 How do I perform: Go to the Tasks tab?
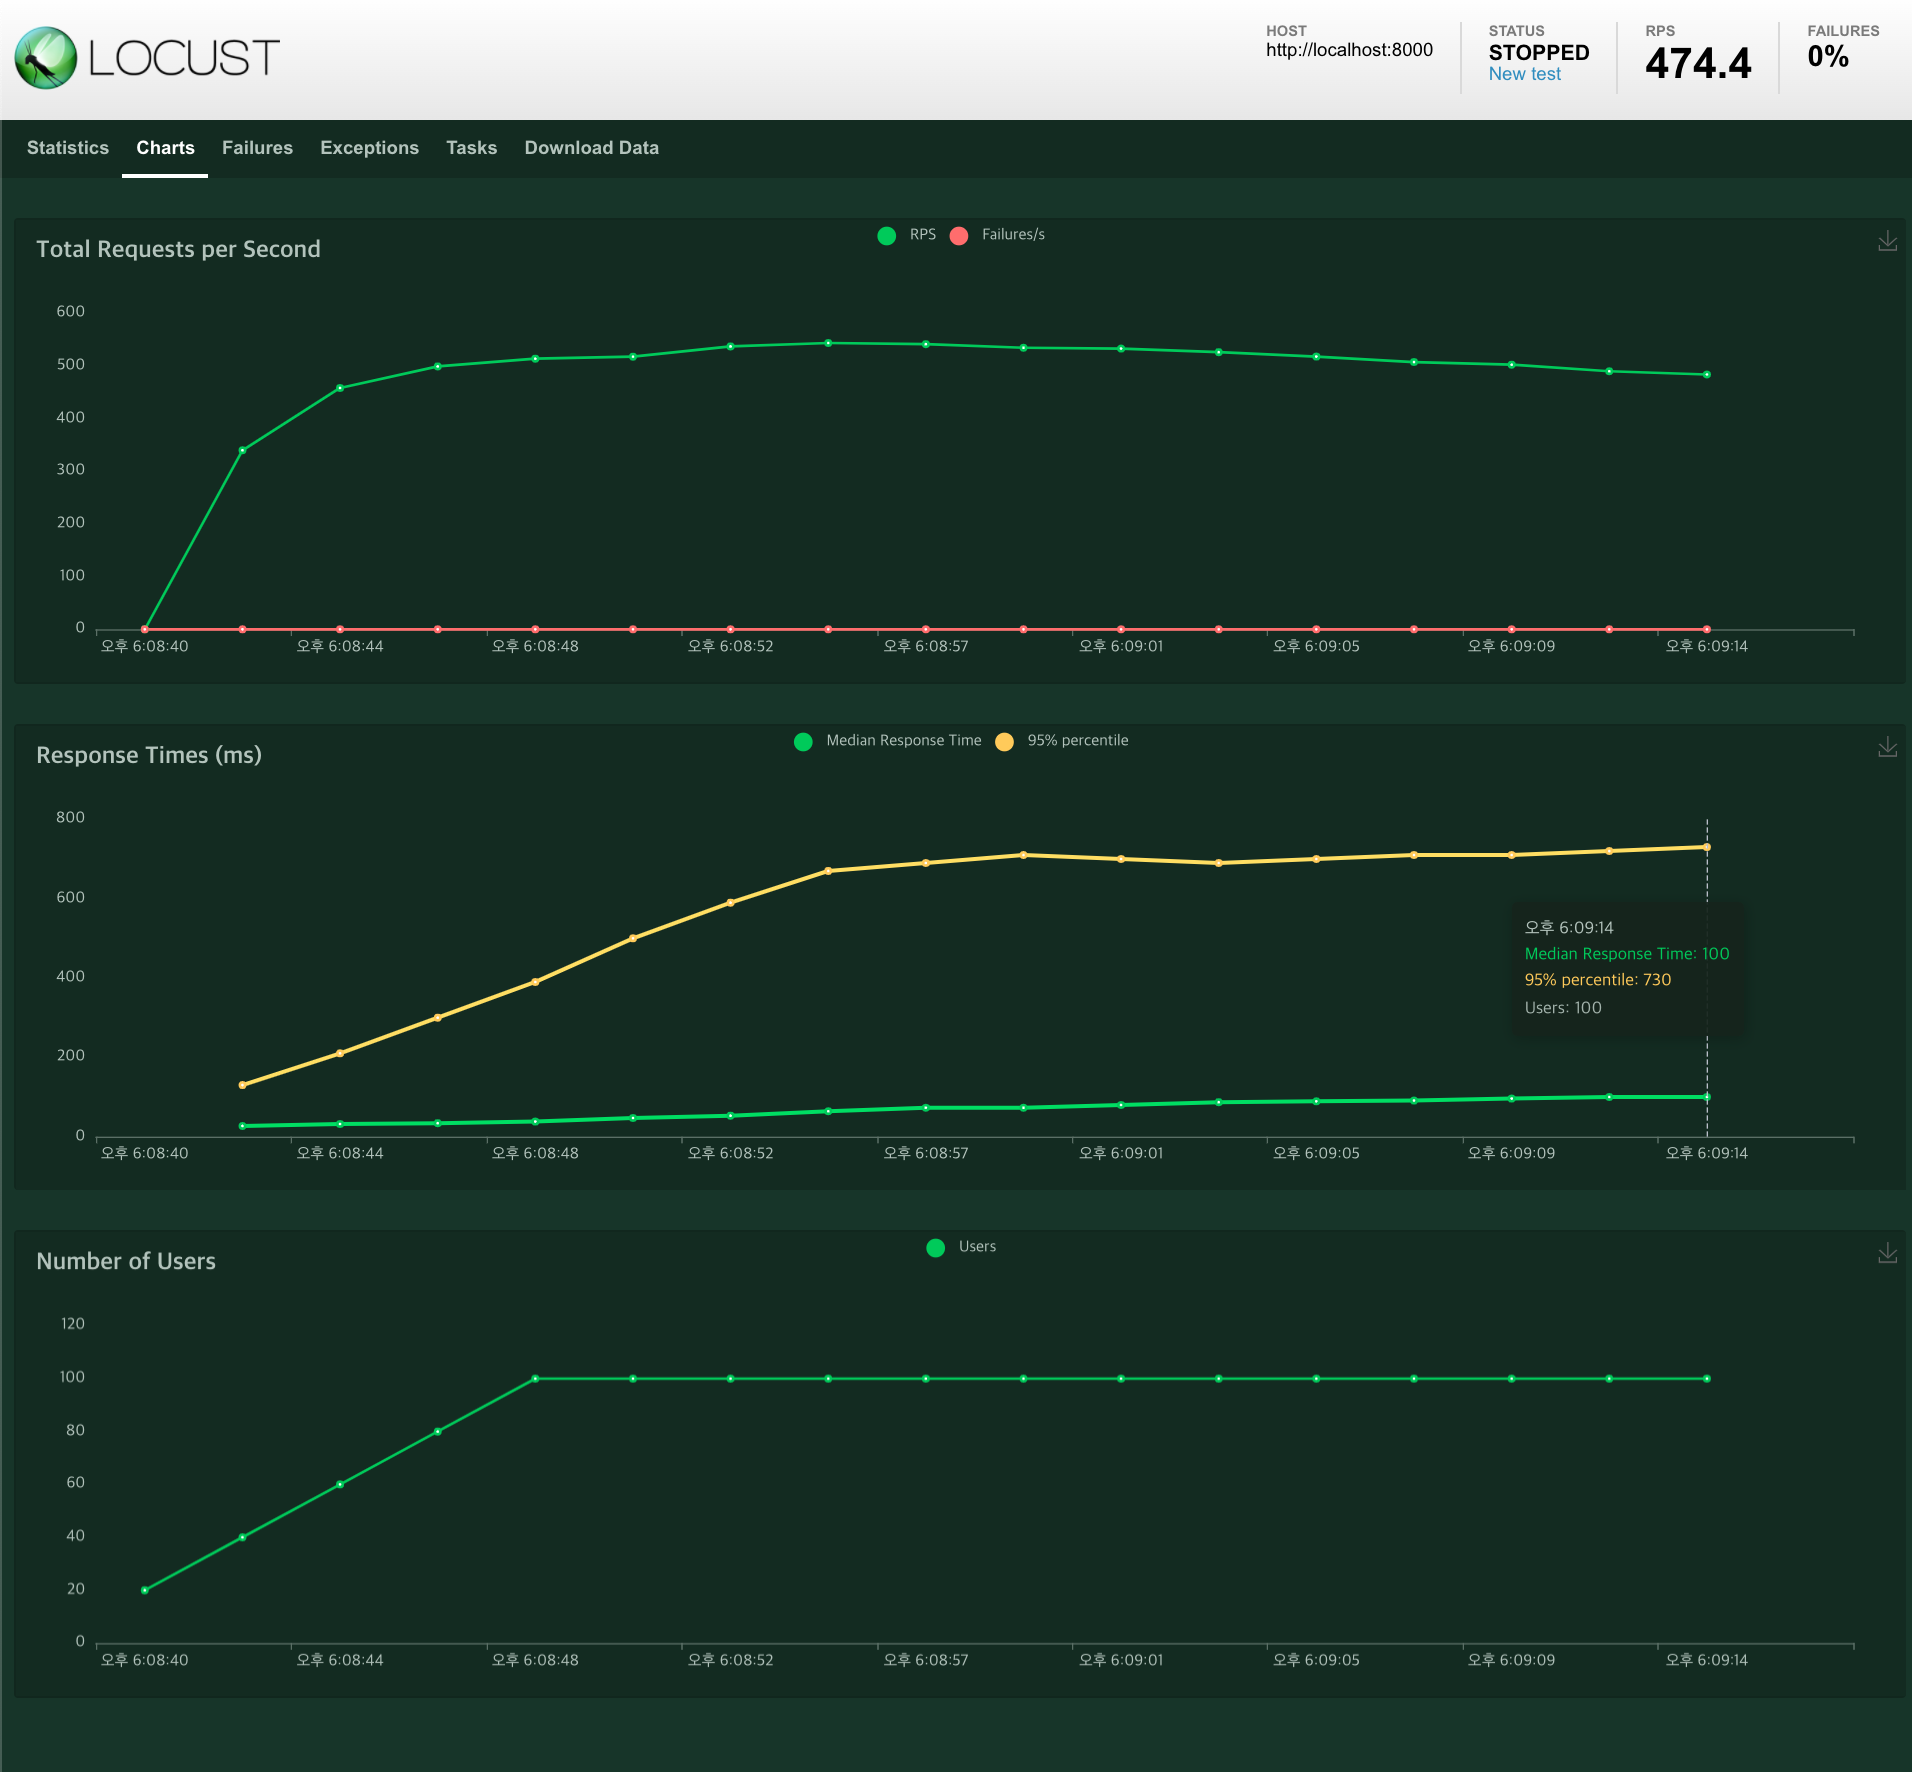[x=471, y=148]
